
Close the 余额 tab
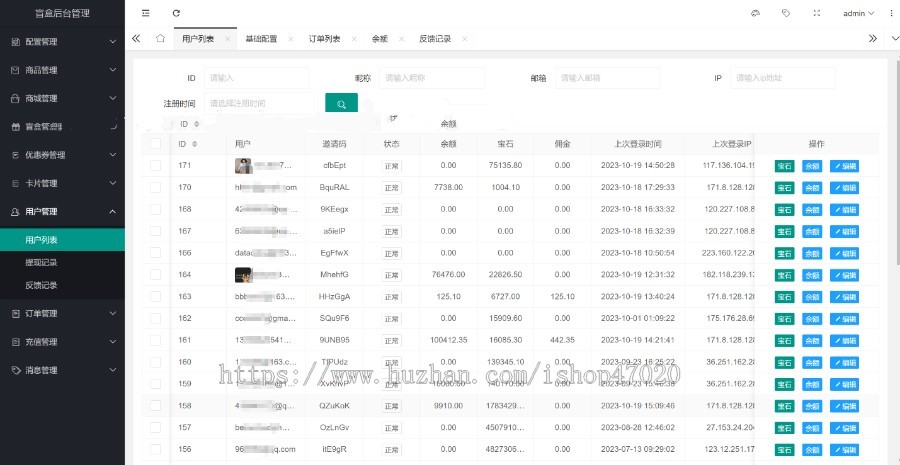[x=401, y=39]
